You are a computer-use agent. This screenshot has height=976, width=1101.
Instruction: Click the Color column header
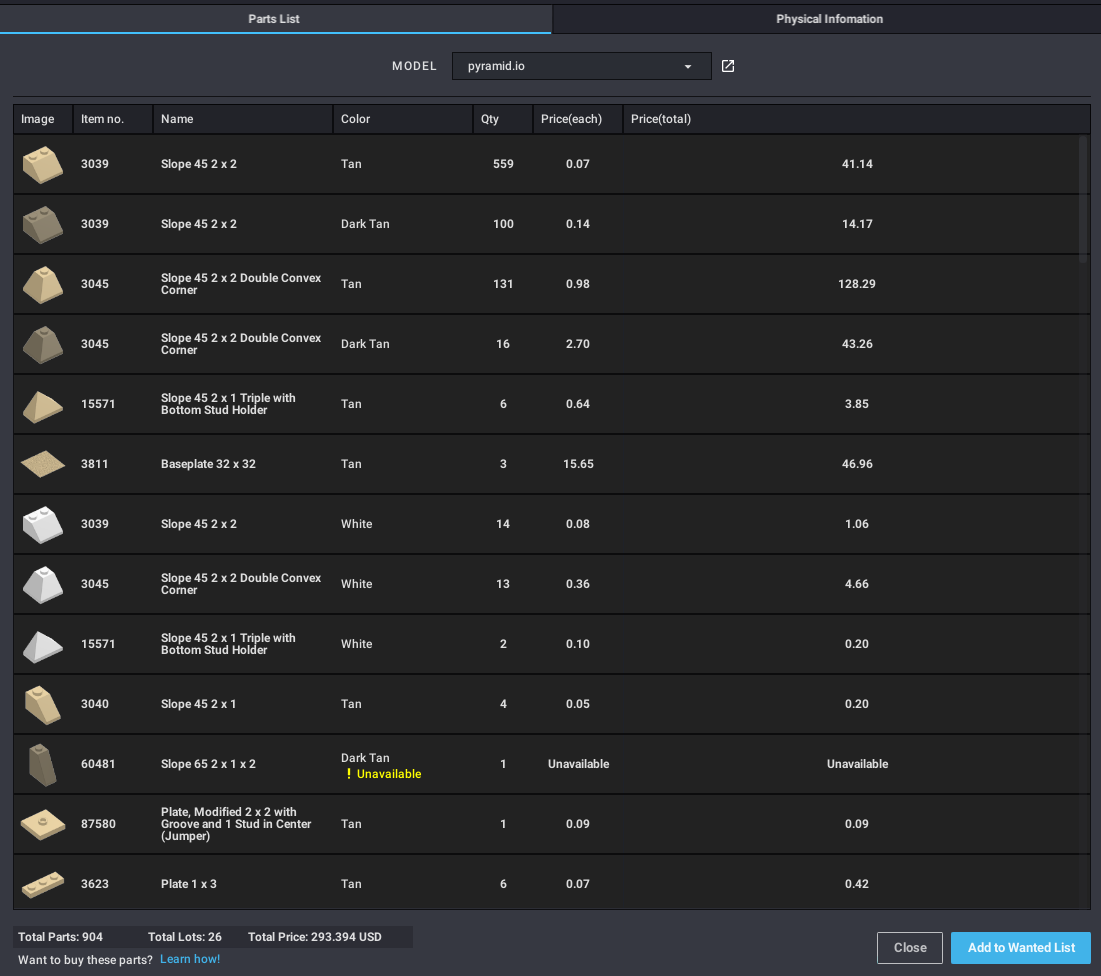coord(355,119)
